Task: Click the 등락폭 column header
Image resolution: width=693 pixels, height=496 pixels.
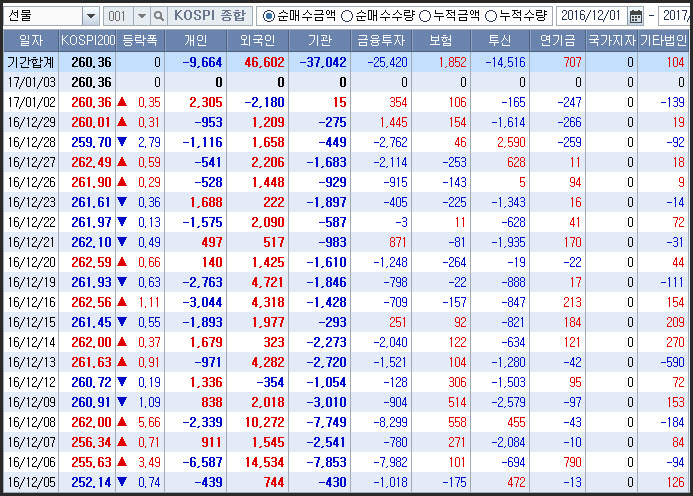Action: coord(140,41)
